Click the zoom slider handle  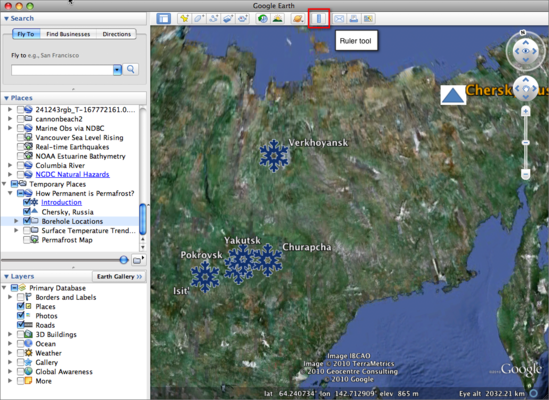coord(525,143)
